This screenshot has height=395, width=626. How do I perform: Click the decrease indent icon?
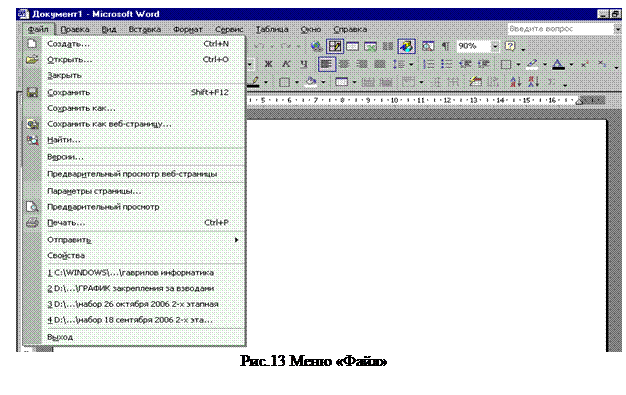(465, 64)
